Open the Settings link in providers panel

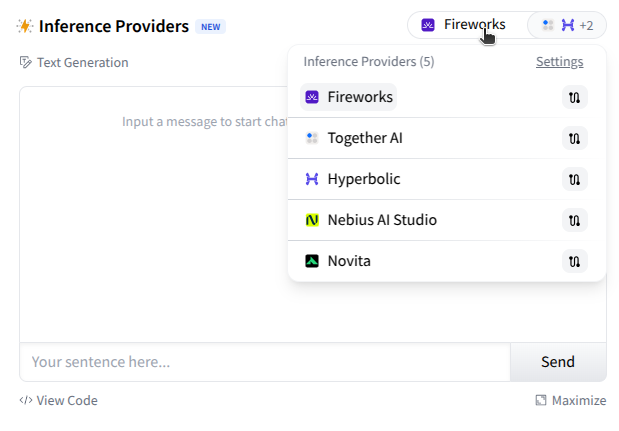tap(559, 62)
